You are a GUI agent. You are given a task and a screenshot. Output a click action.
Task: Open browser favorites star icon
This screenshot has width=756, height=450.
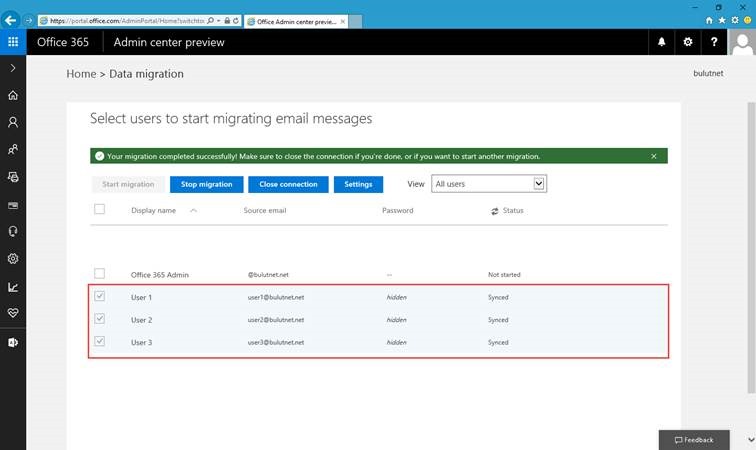(722, 20)
